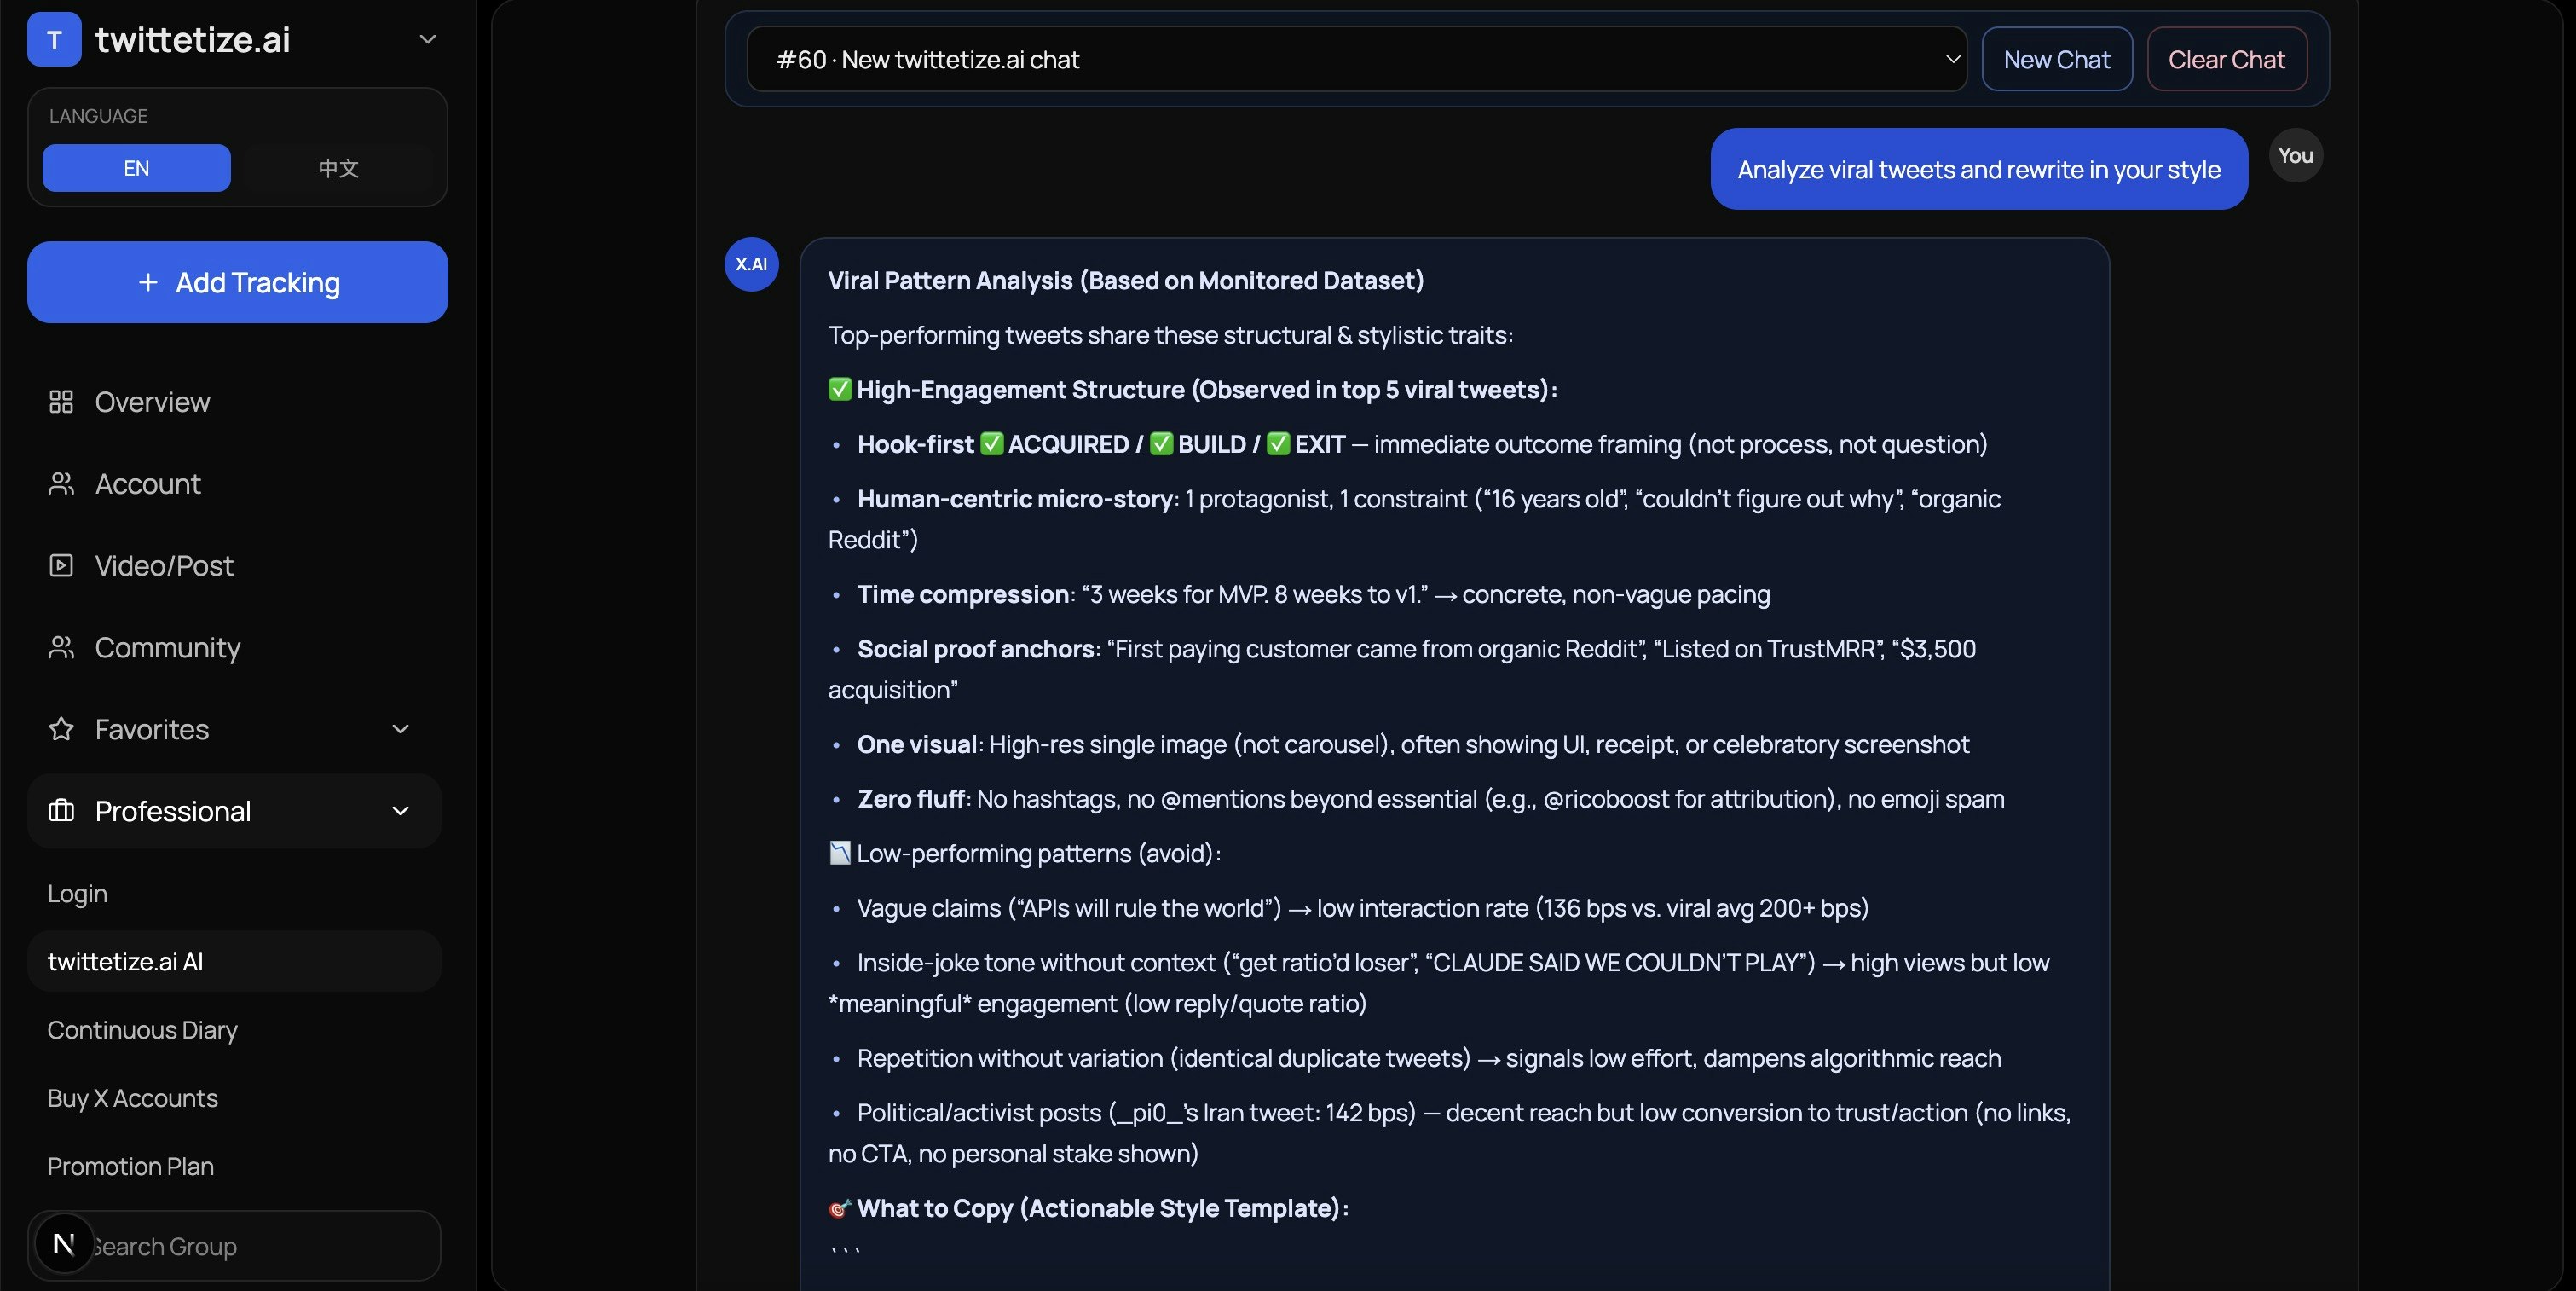Click the Community people icon

coord(61,648)
